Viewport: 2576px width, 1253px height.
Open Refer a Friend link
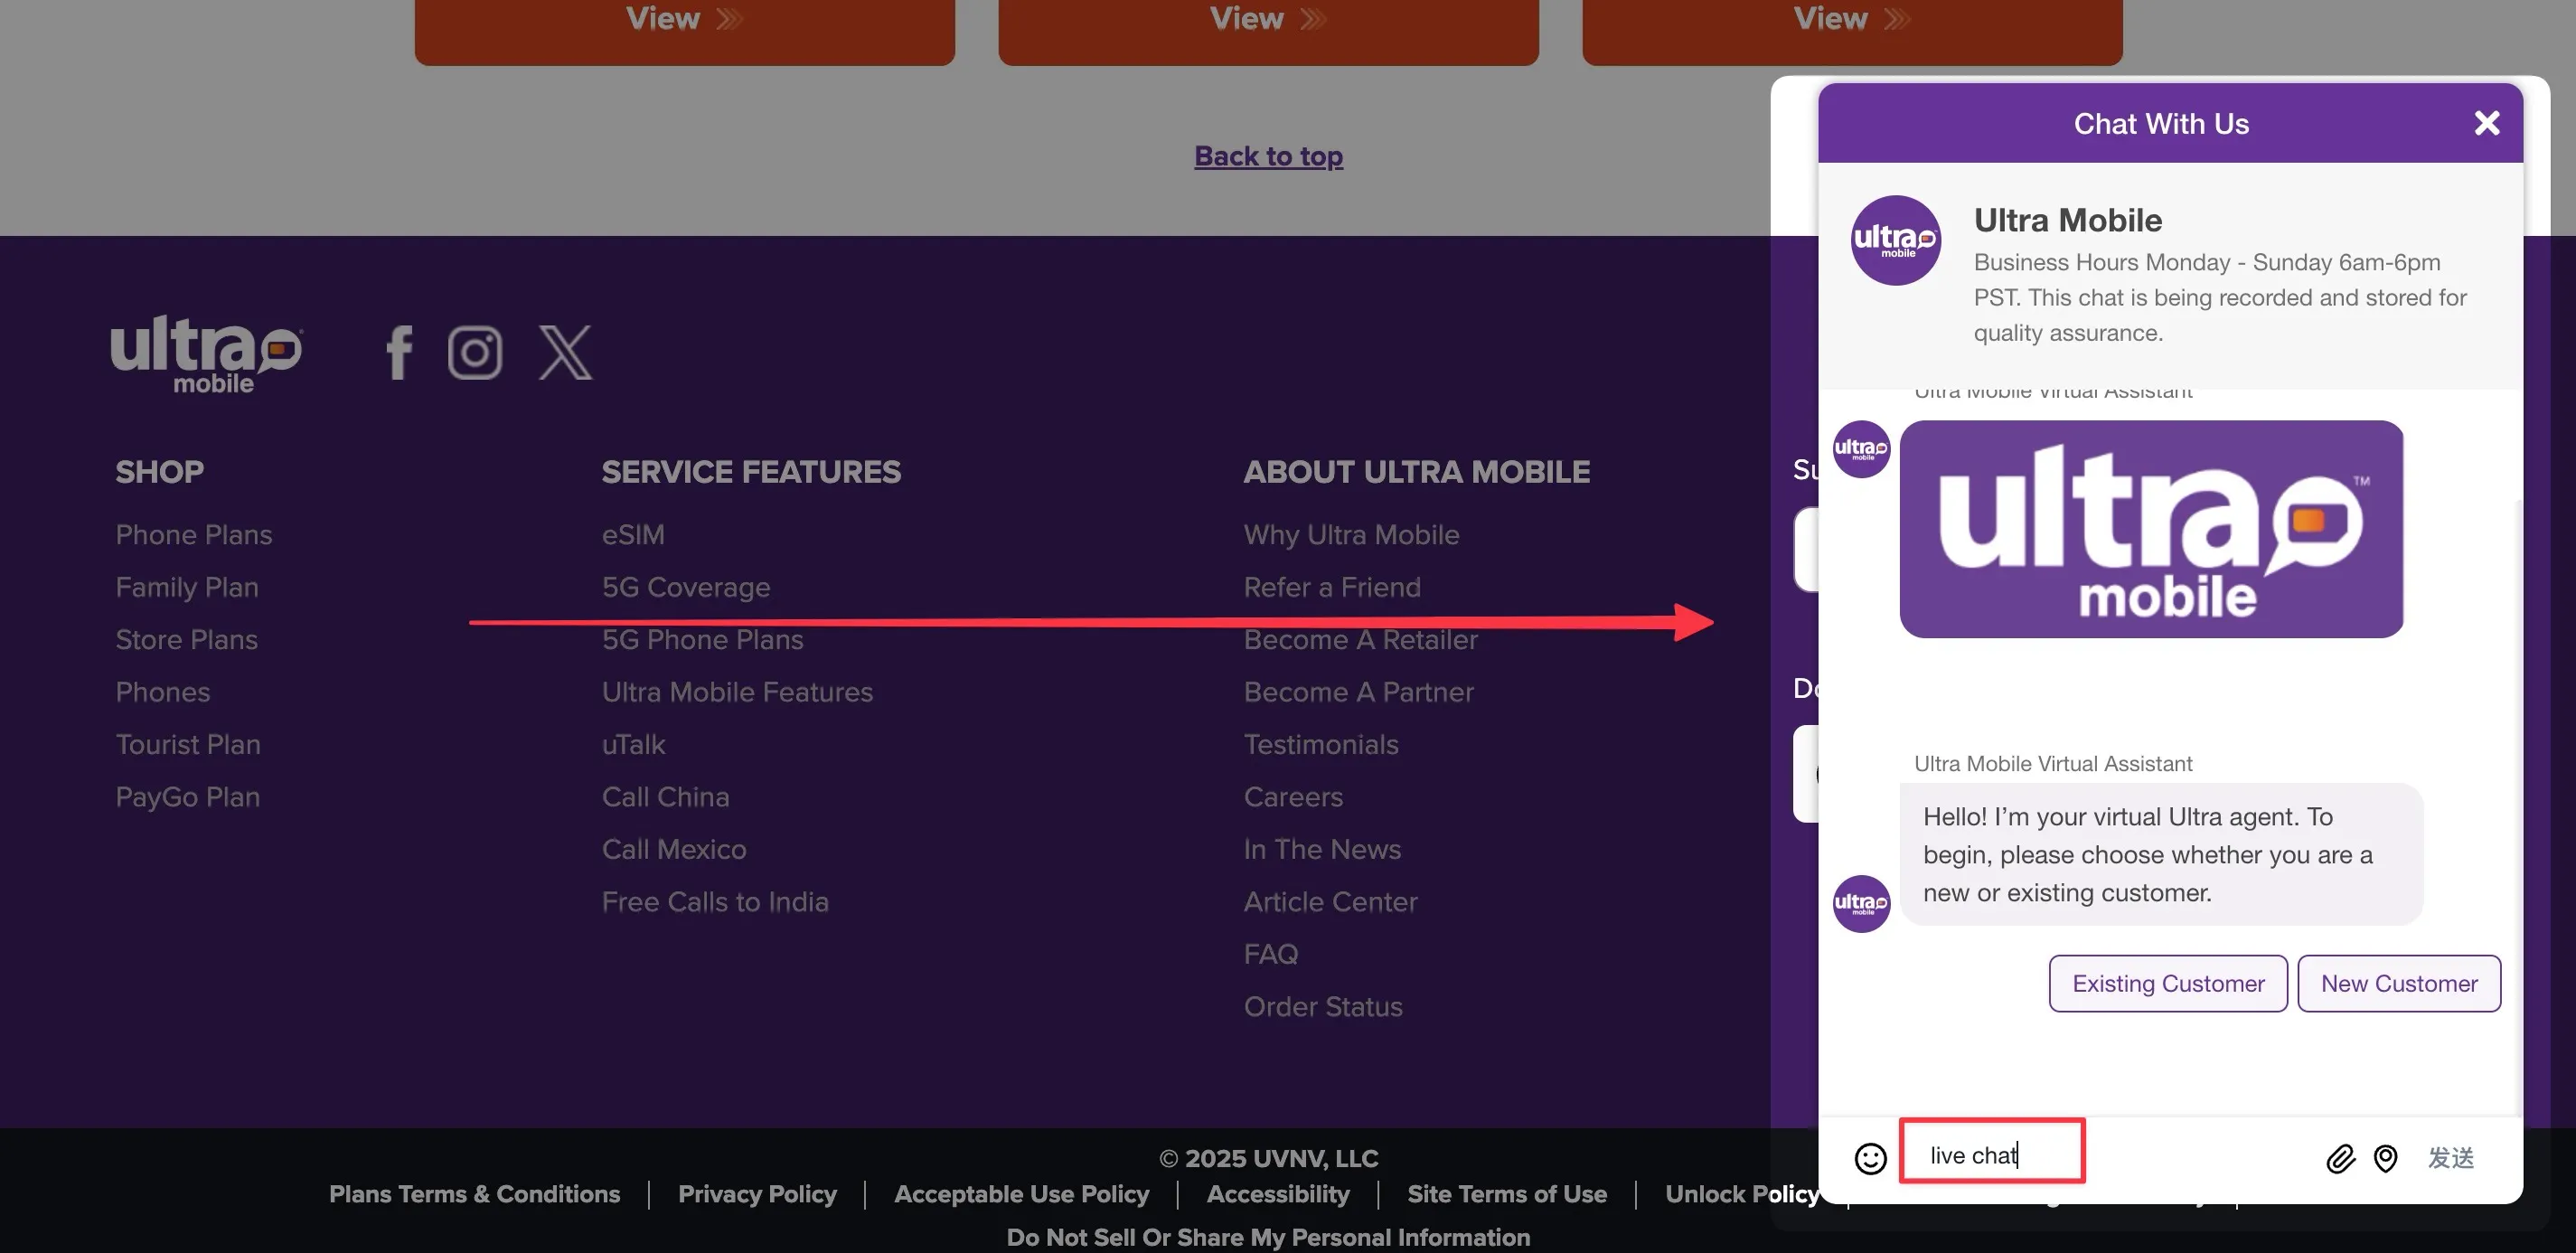(x=1332, y=587)
